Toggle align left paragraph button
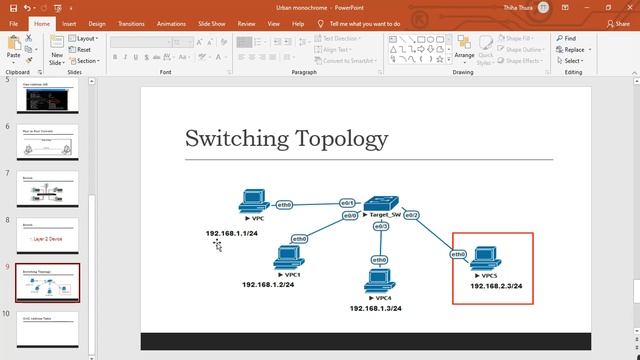 [x=241, y=57]
